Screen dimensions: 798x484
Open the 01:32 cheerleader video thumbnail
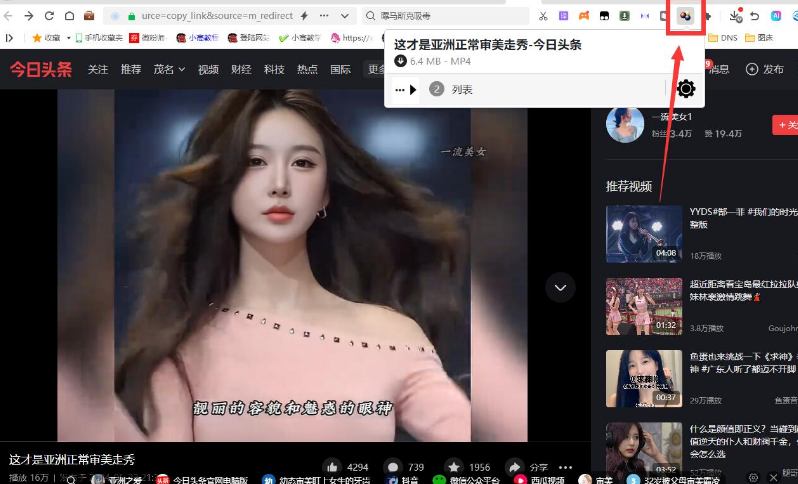[644, 306]
